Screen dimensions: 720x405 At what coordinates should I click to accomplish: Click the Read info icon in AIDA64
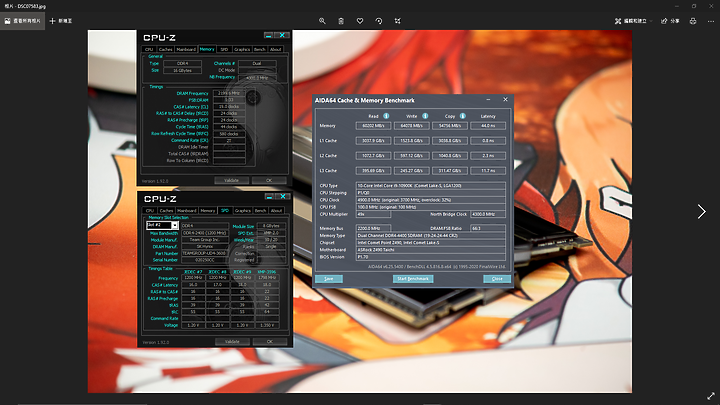(386, 116)
